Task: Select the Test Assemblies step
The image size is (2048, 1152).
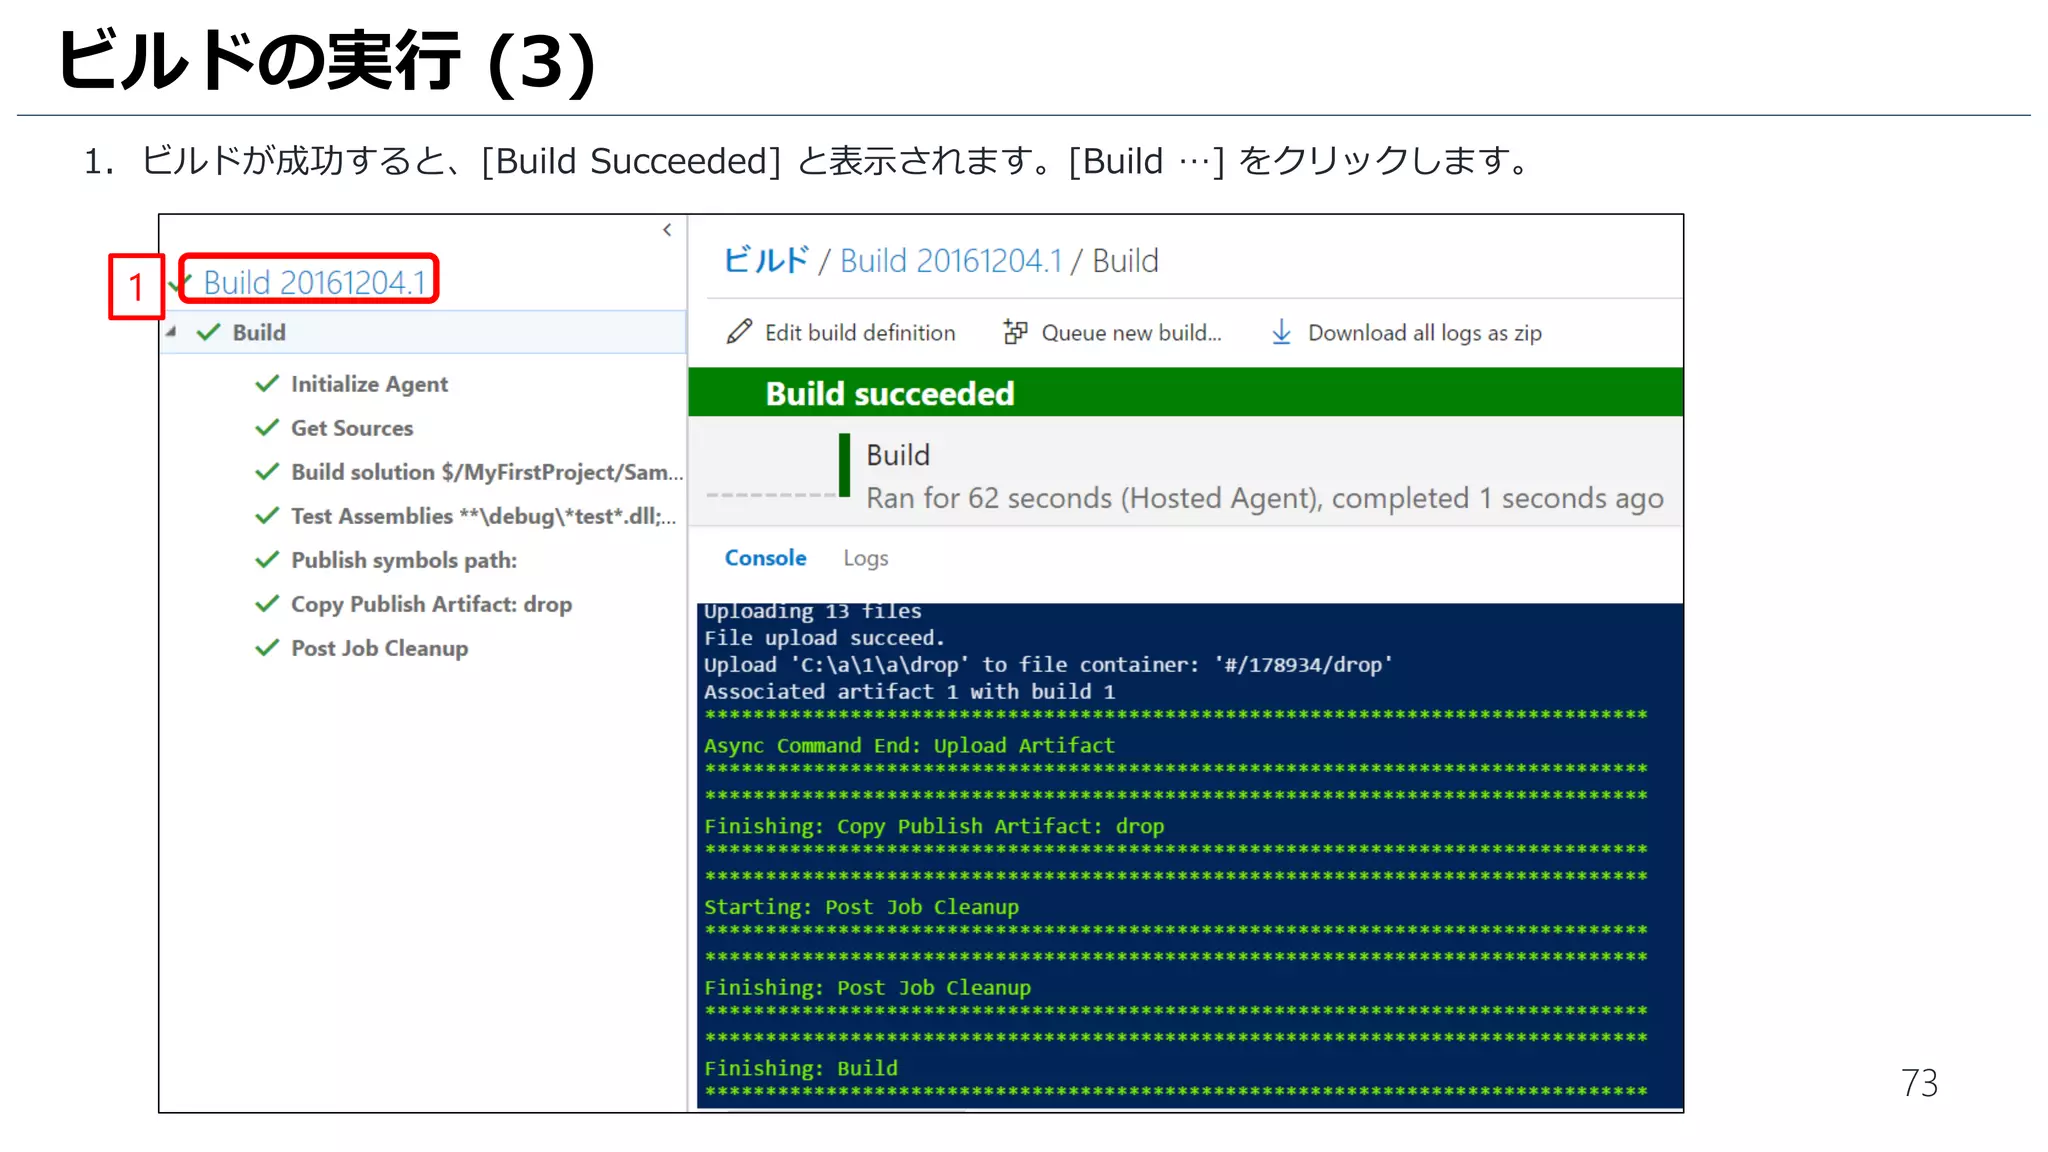Action: pos(484,516)
